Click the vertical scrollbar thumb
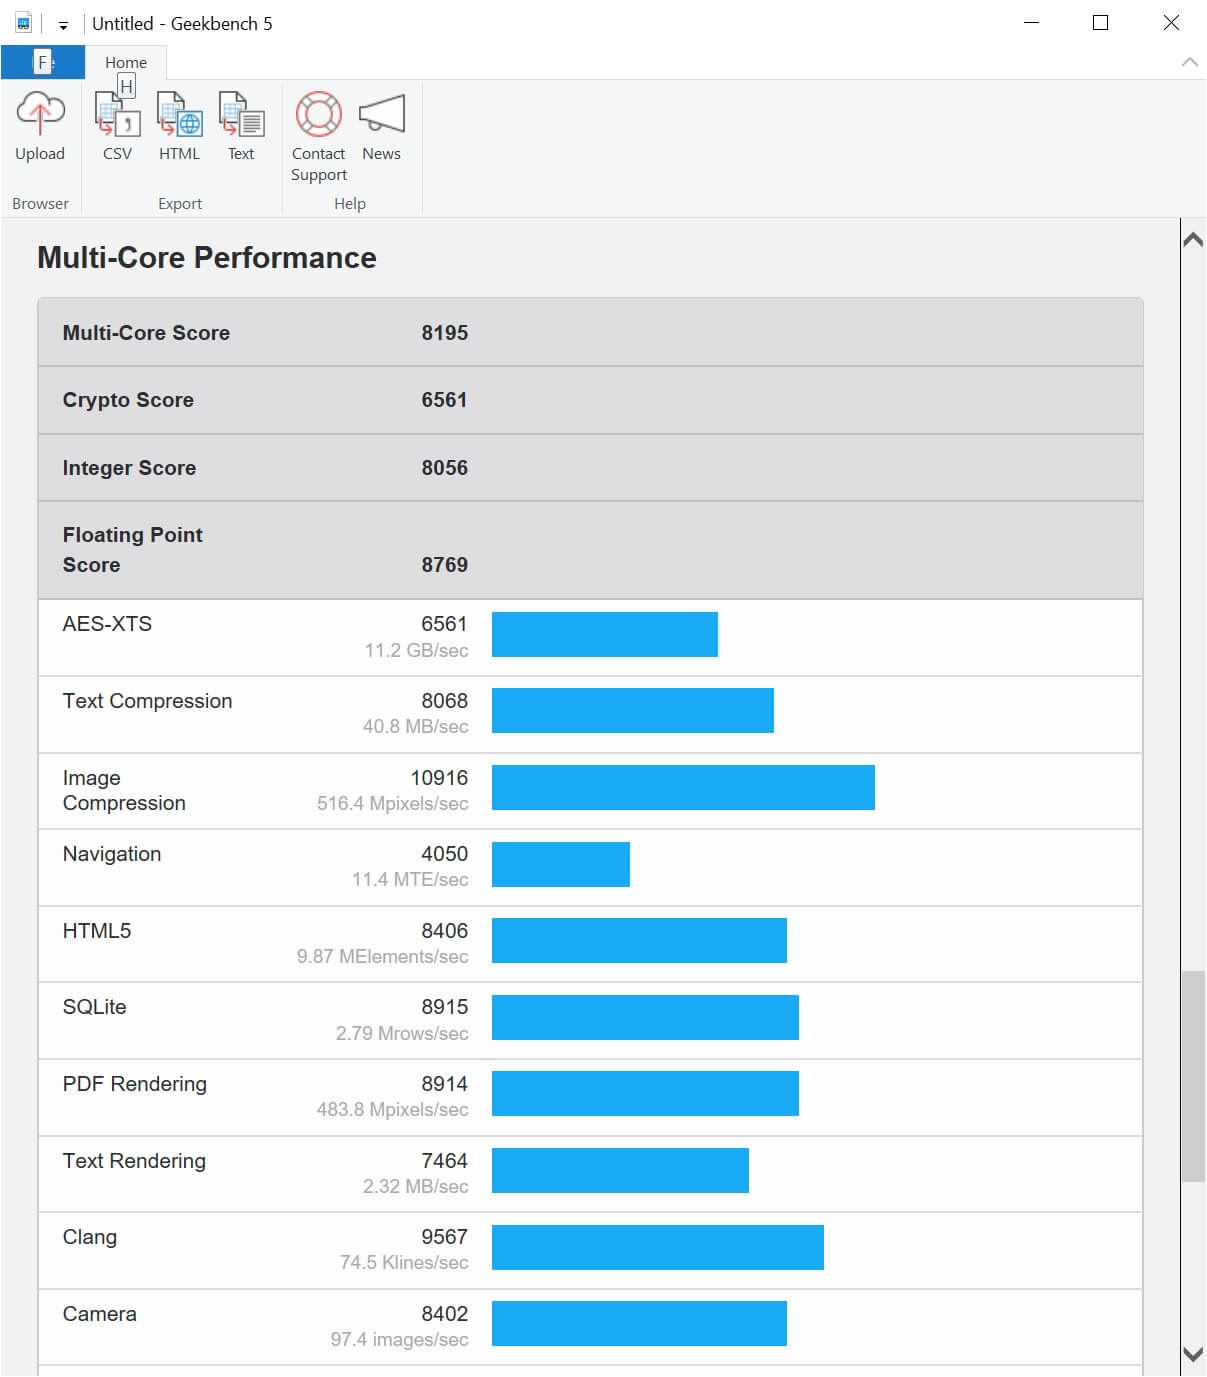 click(x=1192, y=1075)
